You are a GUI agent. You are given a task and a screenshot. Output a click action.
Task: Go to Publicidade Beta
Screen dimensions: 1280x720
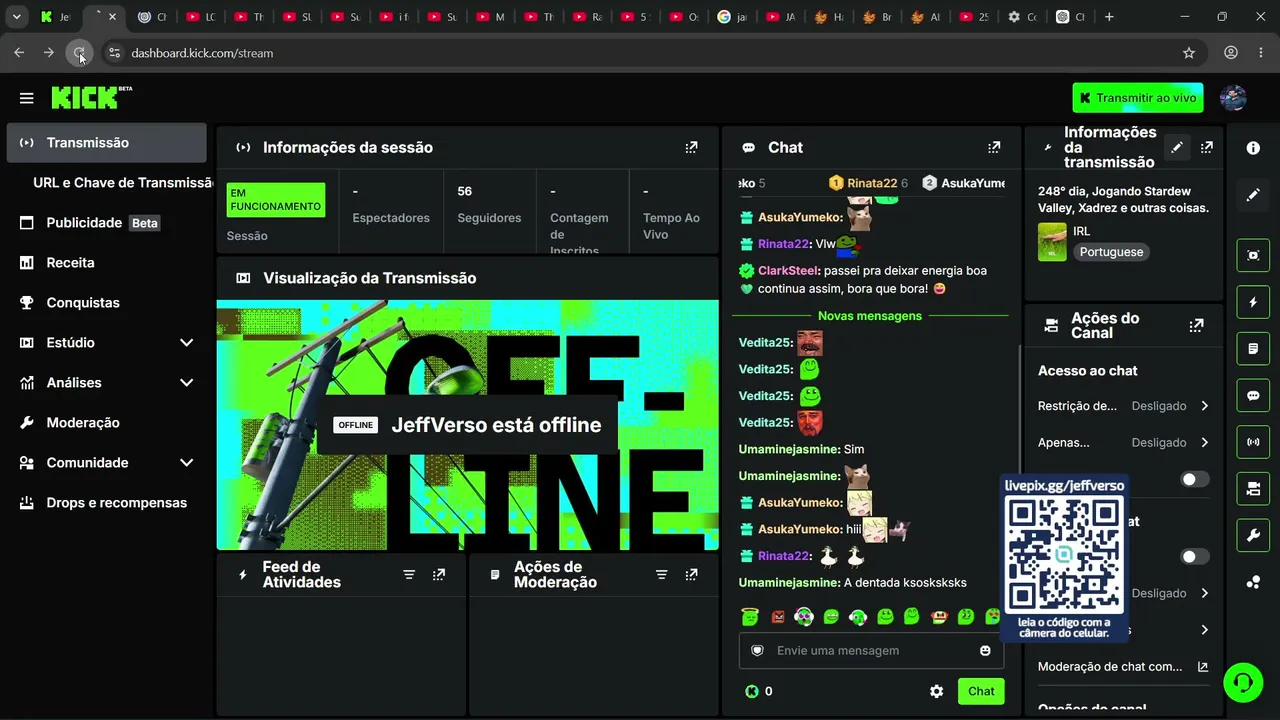107,223
